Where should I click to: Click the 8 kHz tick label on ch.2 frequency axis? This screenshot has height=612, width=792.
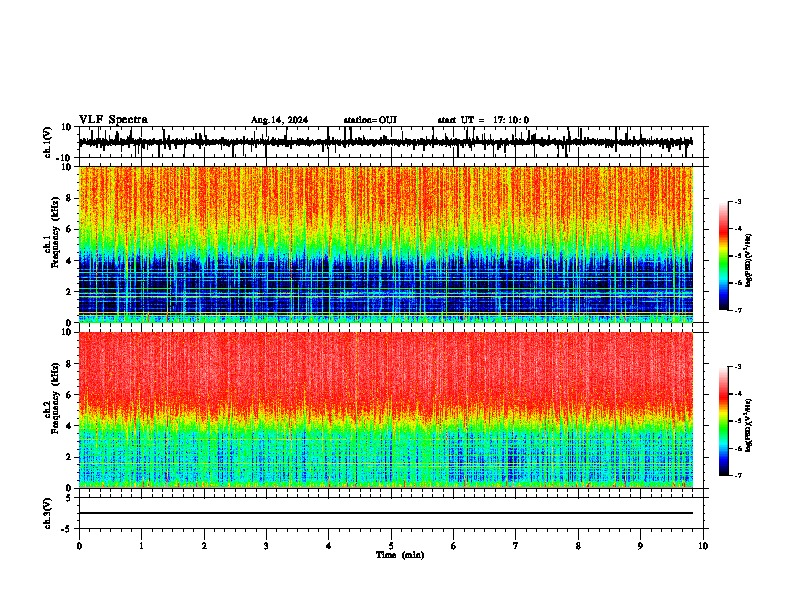point(69,364)
